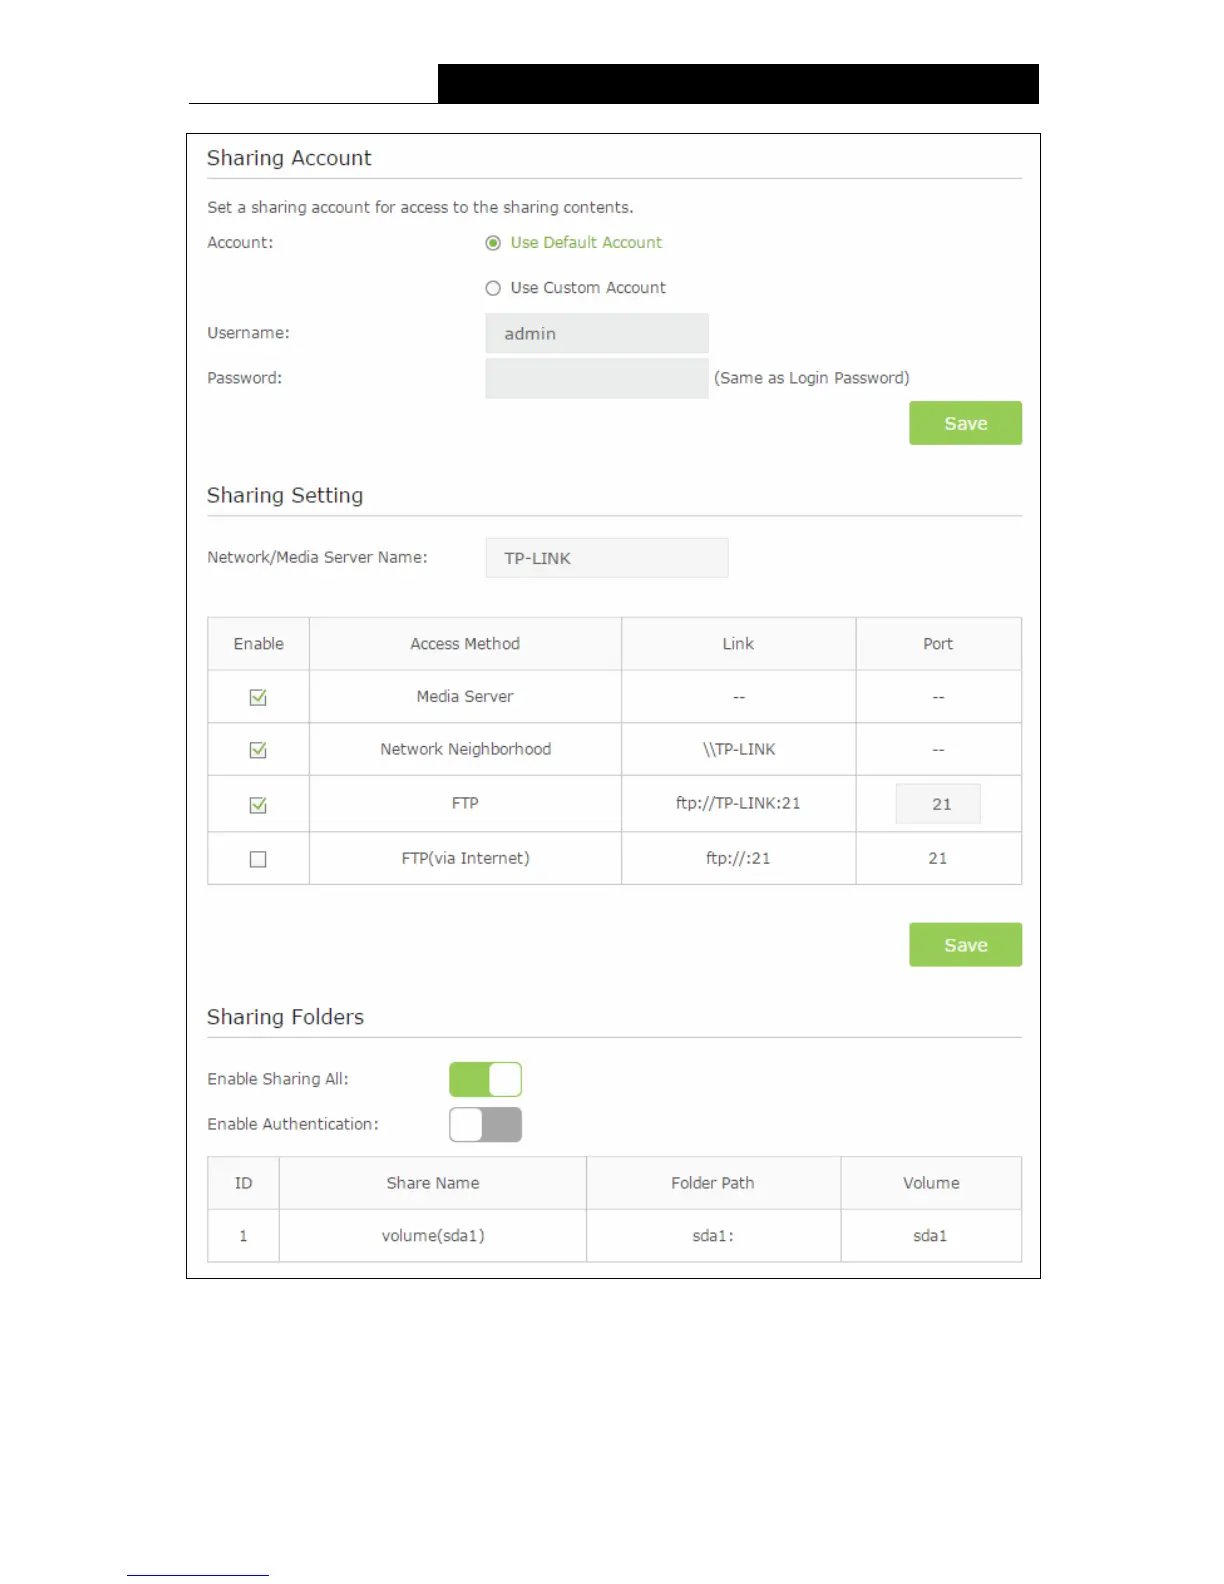Screen dimensions: 1224x1584
Task: Disable the FTP access checkbox
Action: [258, 805]
